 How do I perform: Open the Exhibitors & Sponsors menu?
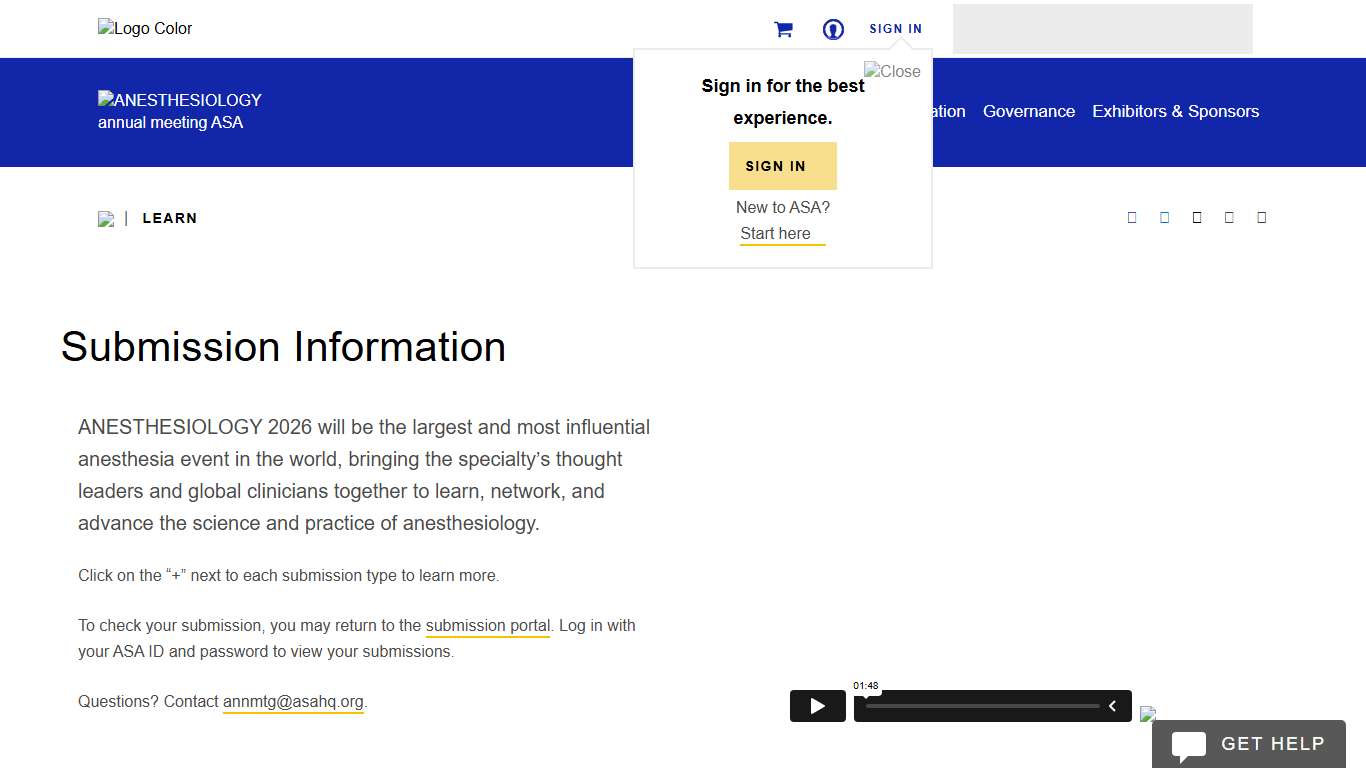pyautogui.click(x=1175, y=112)
